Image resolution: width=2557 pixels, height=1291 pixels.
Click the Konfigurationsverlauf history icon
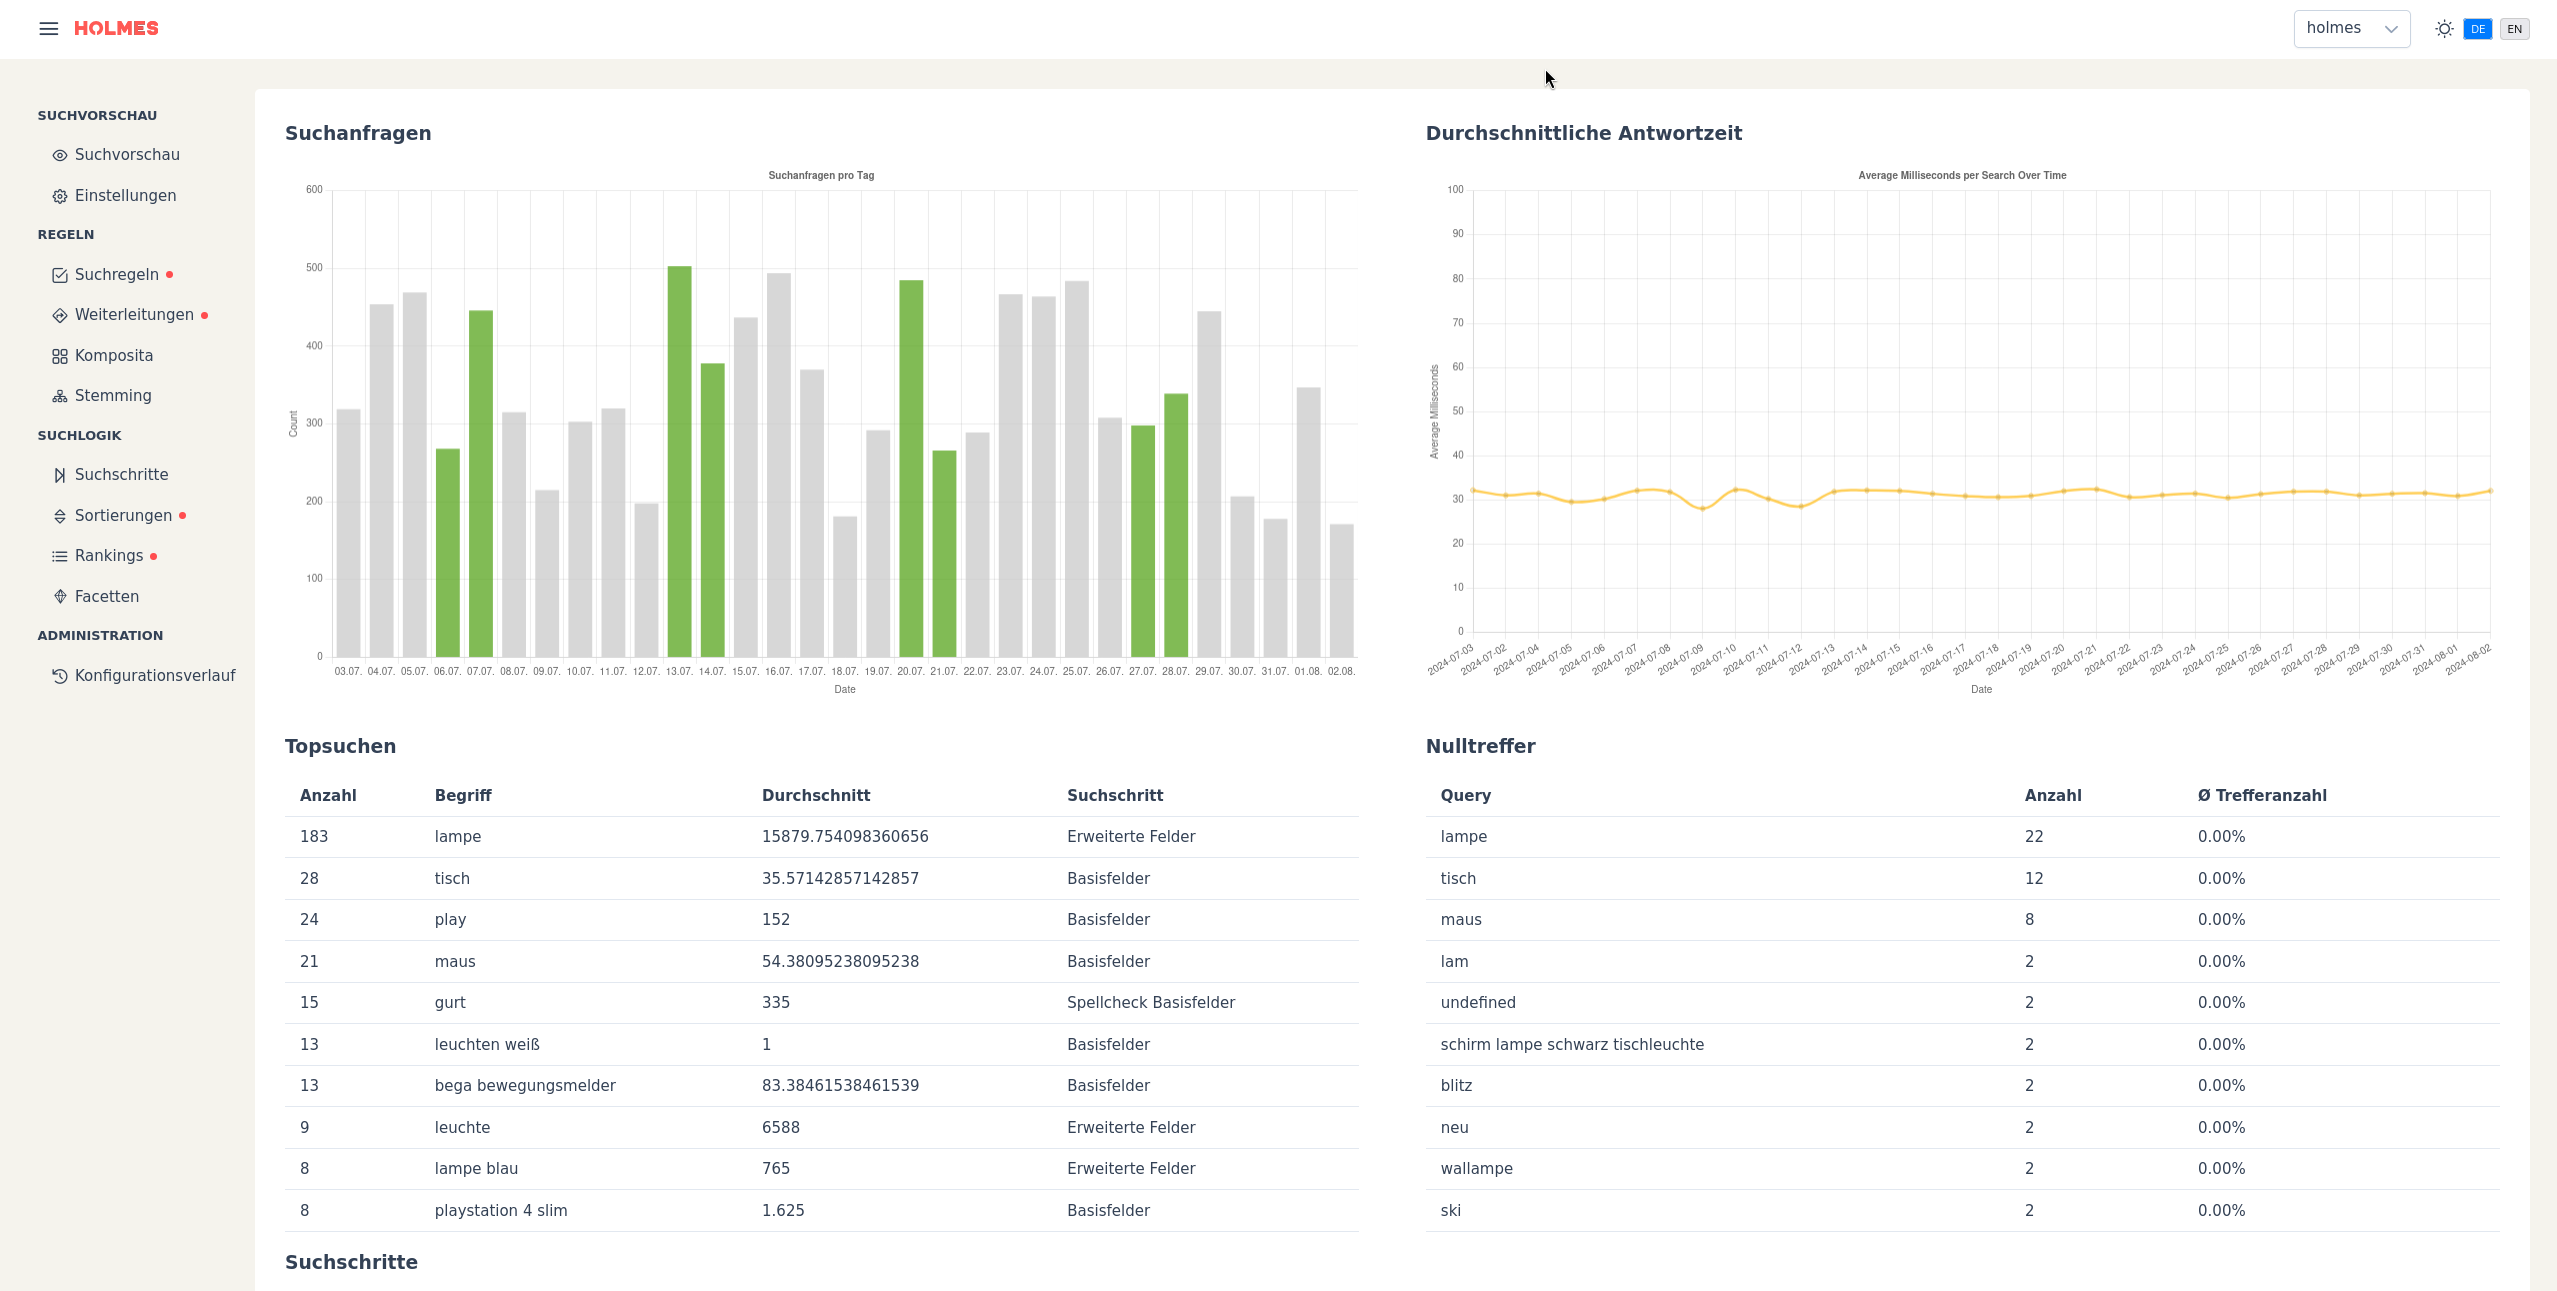(x=60, y=676)
